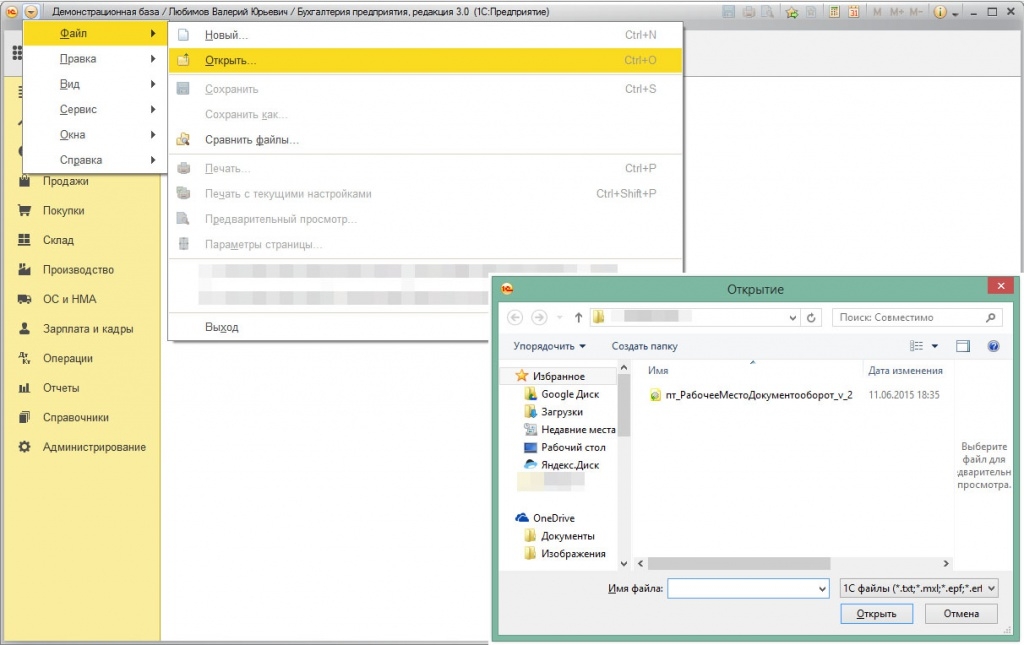Click the books icon for Справочники

click(24, 417)
